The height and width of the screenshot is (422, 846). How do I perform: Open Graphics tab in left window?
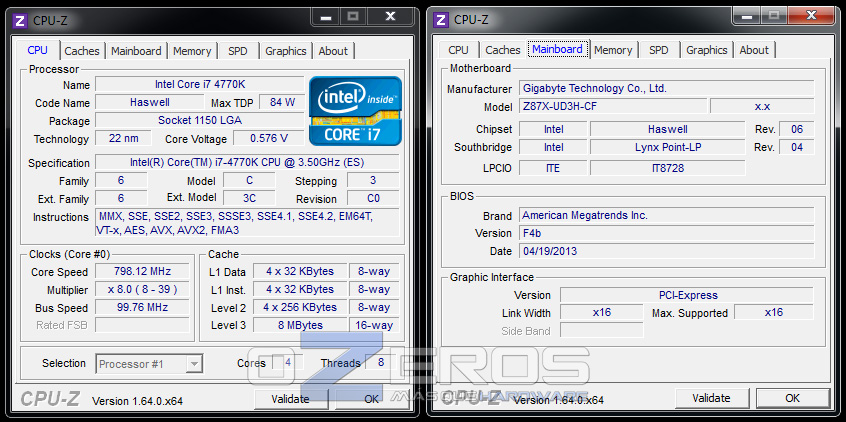[x=286, y=51]
